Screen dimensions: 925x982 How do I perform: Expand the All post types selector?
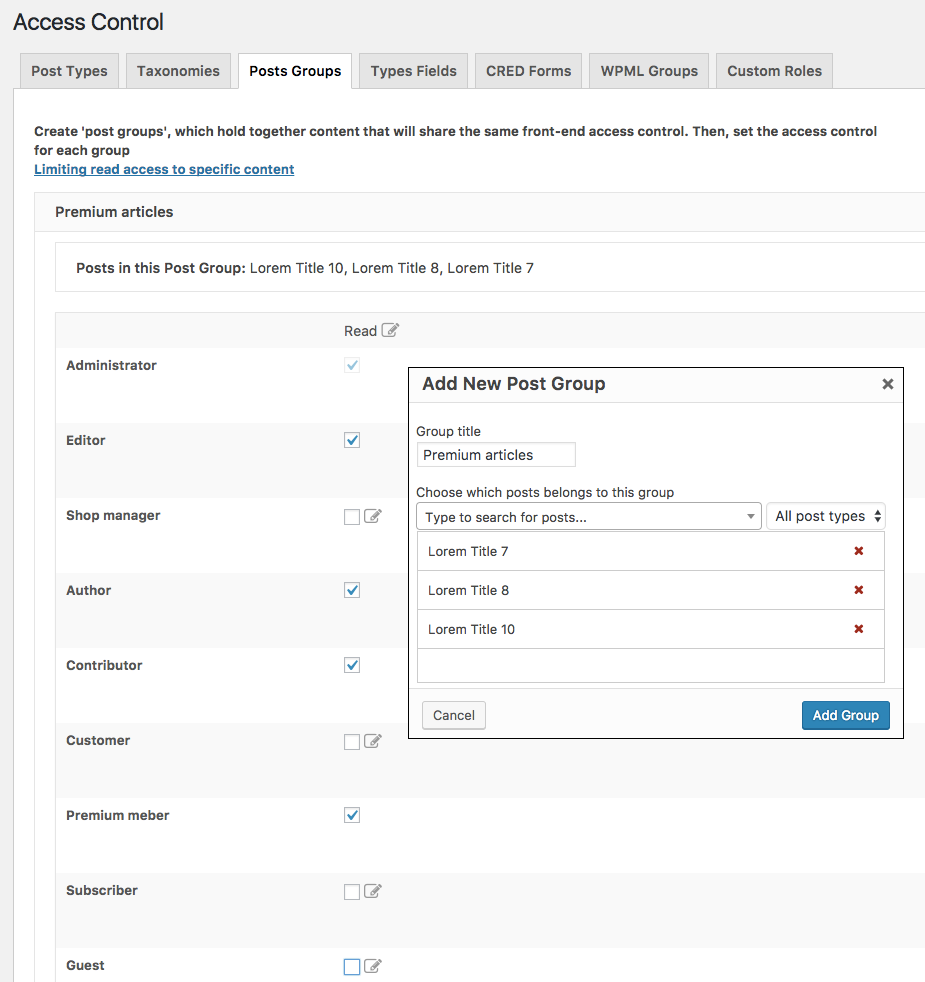pos(825,517)
